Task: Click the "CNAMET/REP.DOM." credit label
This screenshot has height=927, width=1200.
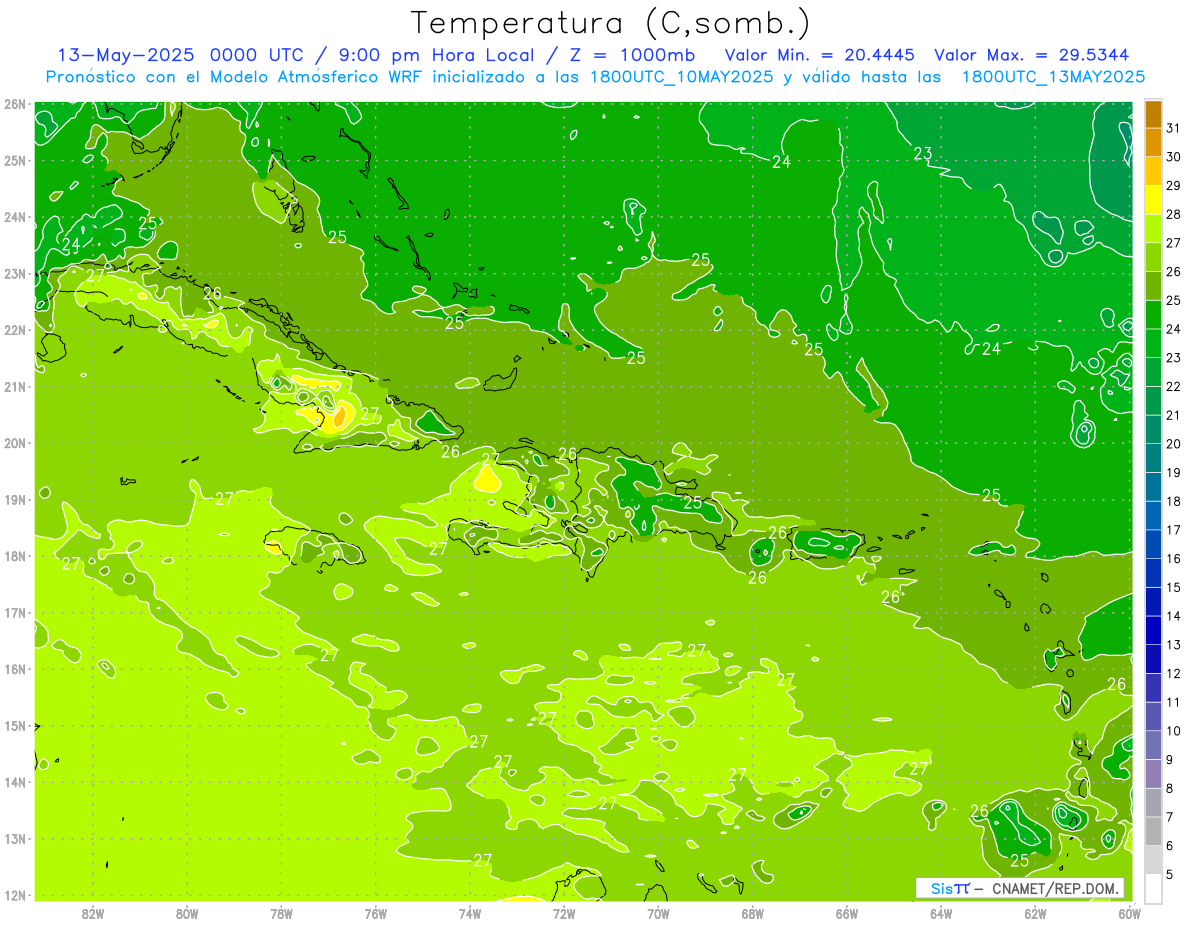Action: [1055, 888]
